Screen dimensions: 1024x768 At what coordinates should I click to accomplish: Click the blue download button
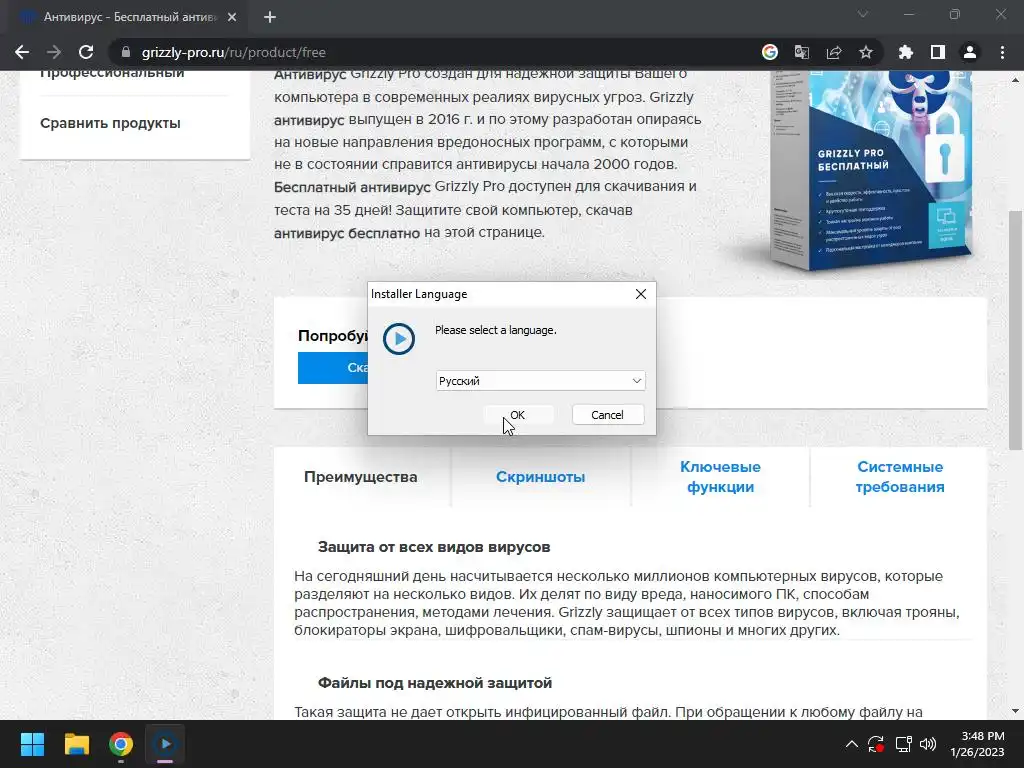(x=333, y=368)
